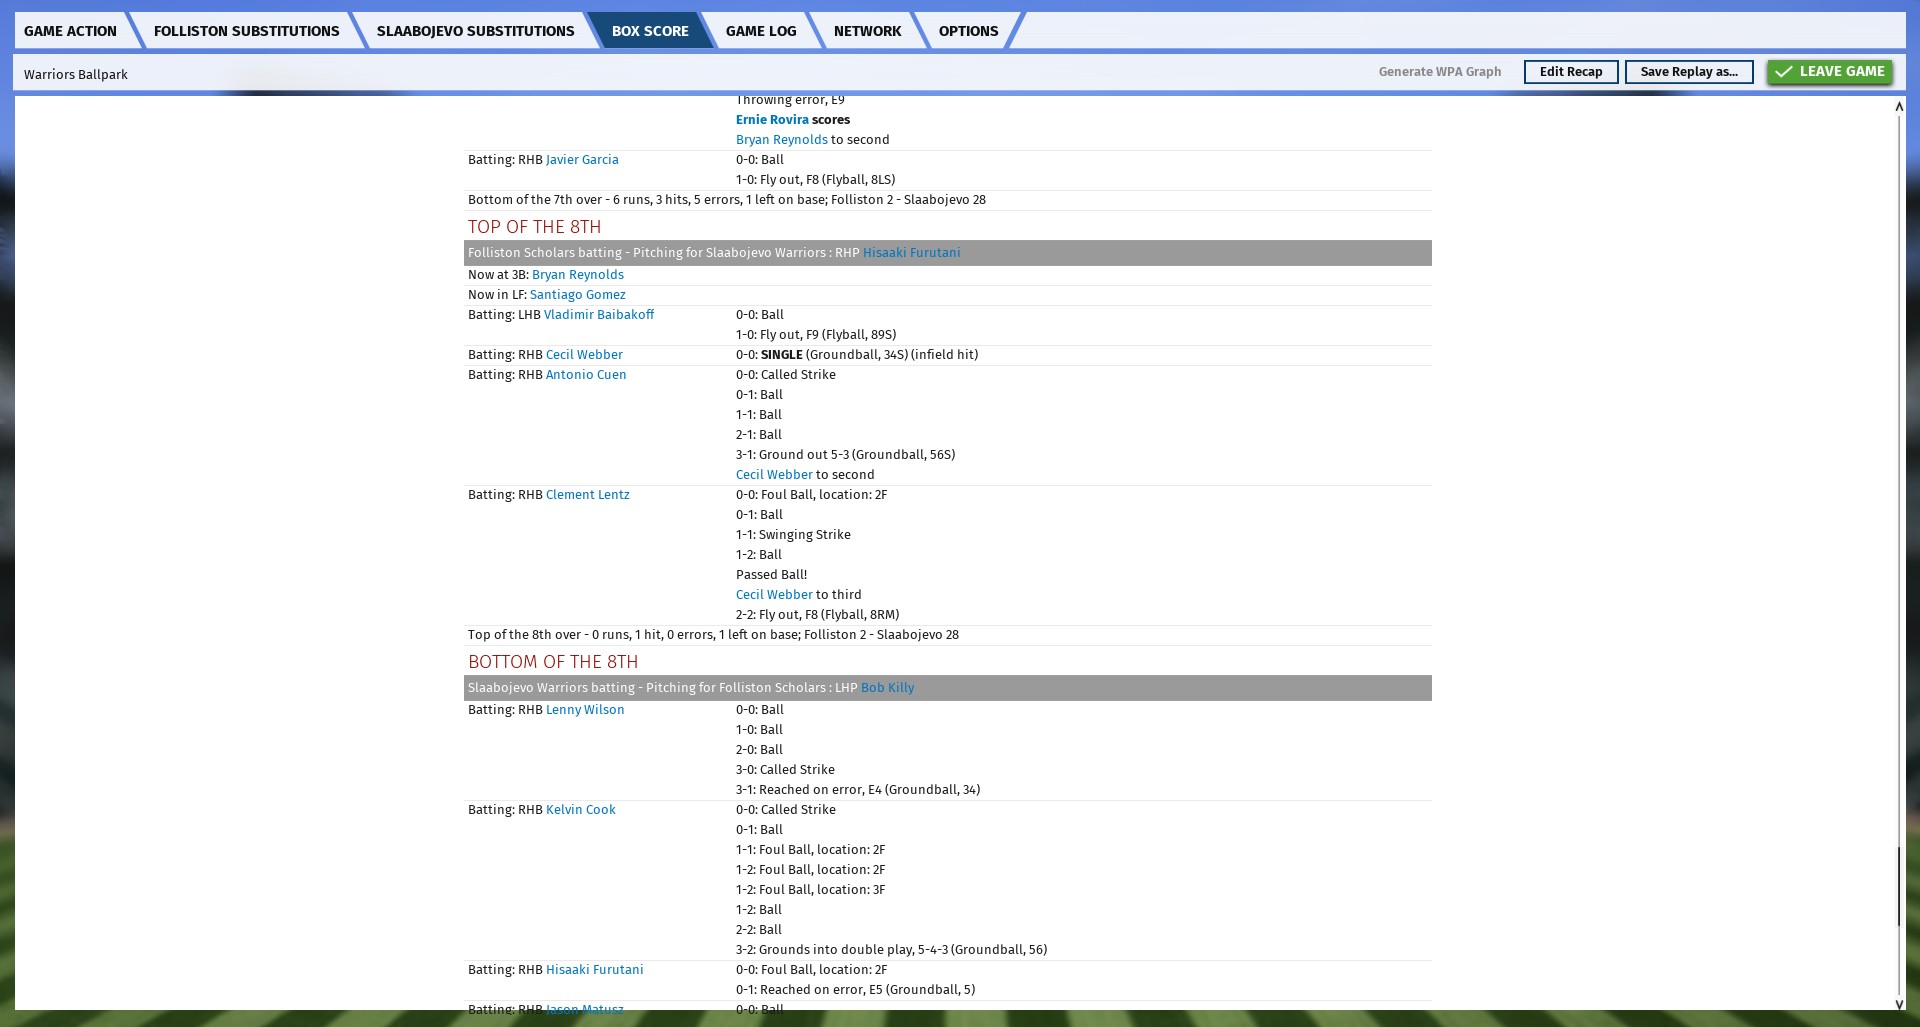The height and width of the screenshot is (1027, 1920).
Task: Click the Clement Lentz batter link
Action: [587, 495]
